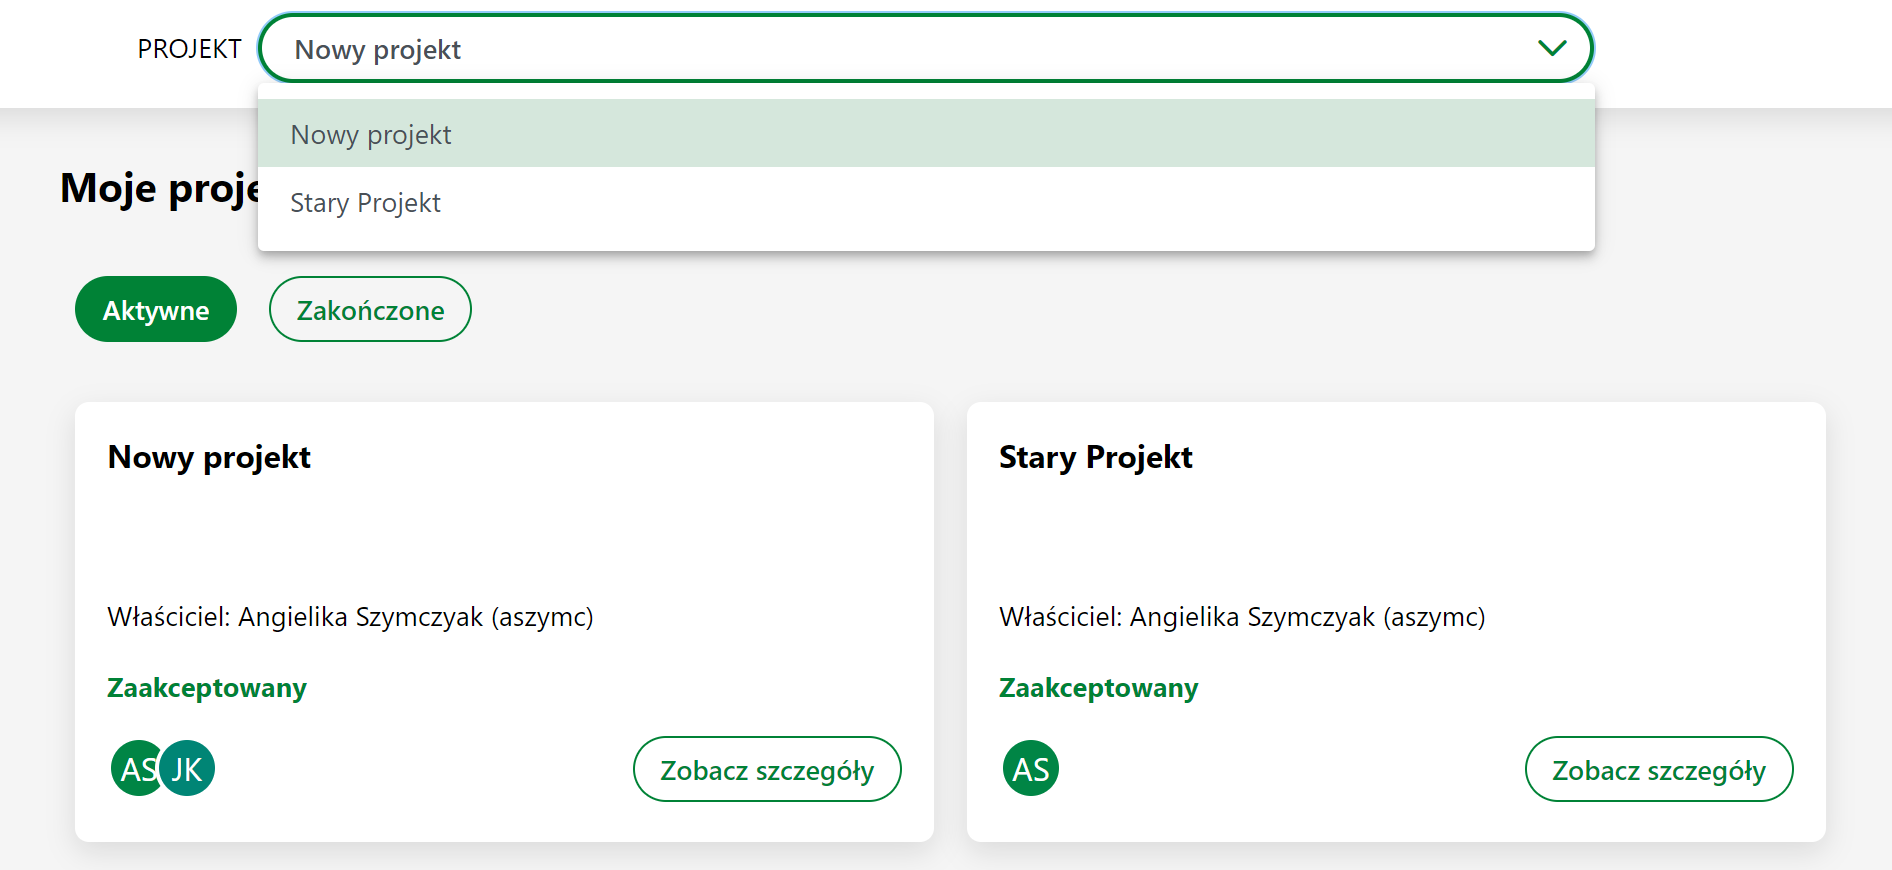This screenshot has height=870, width=1892.
Task: Click the AS avatar on Stary Projekt card
Action: tap(1031, 768)
